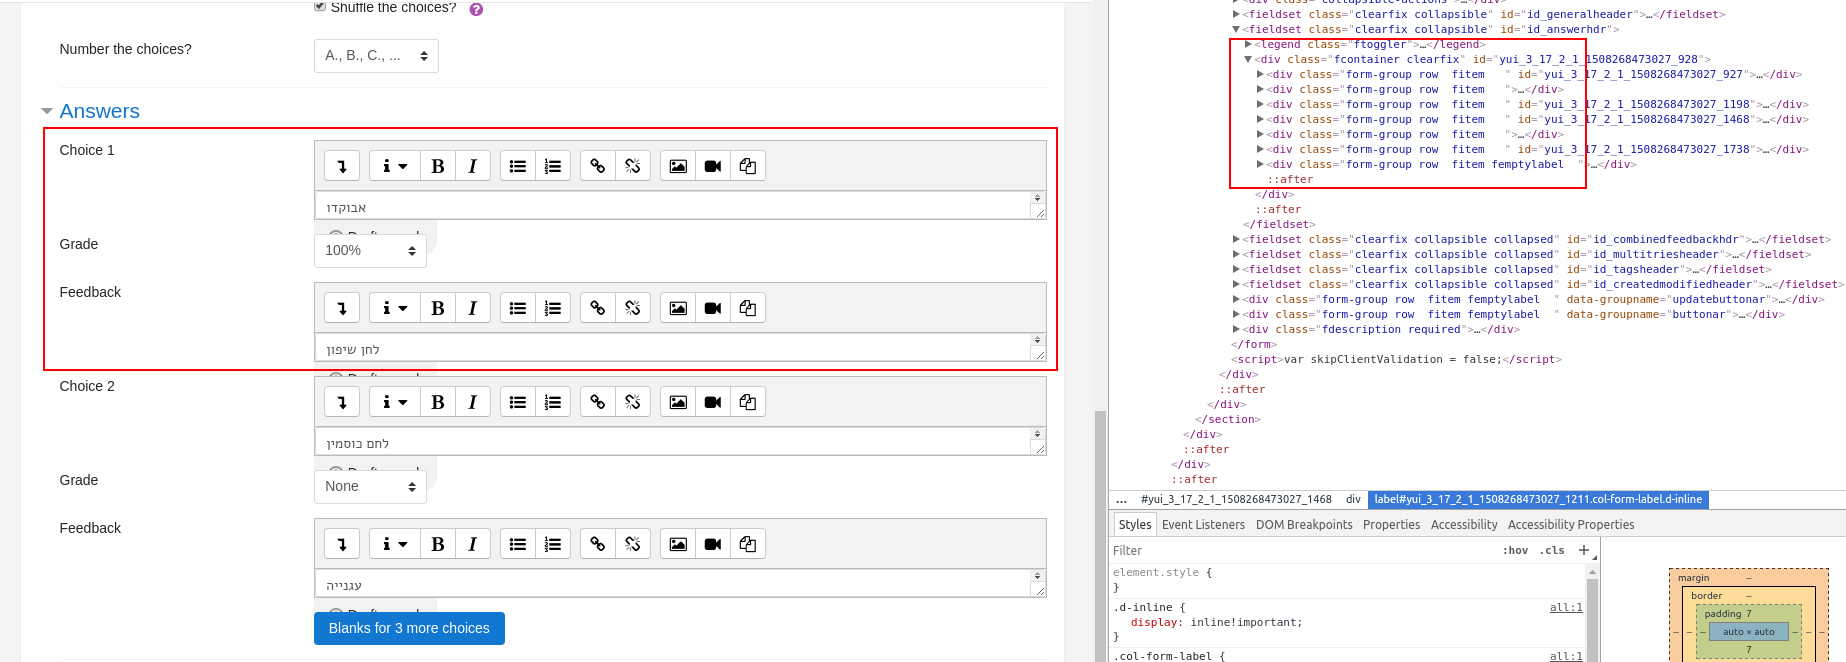
Task: Expand id_tagsheader fieldset node
Action: pos(1236,269)
